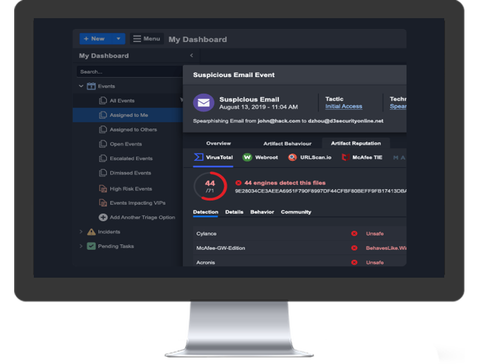This screenshot has width=480, height=364.
Task: Click the blue New button
Action: tap(95, 39)
